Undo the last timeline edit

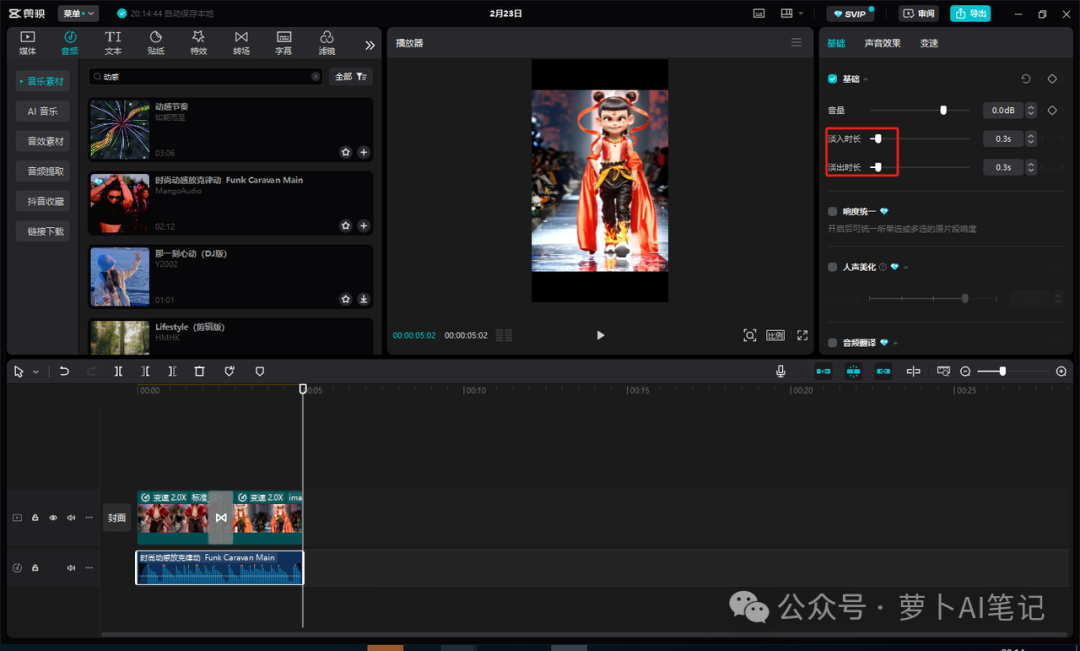click(x=64, y=371)
